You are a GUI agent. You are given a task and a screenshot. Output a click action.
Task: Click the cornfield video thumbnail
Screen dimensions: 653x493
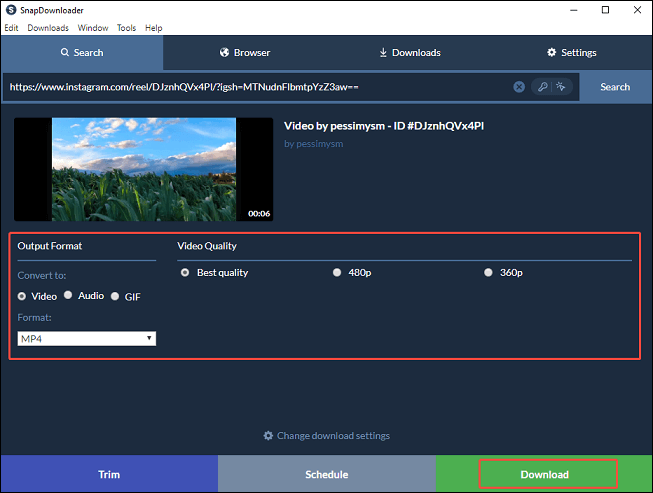[144, 169]
